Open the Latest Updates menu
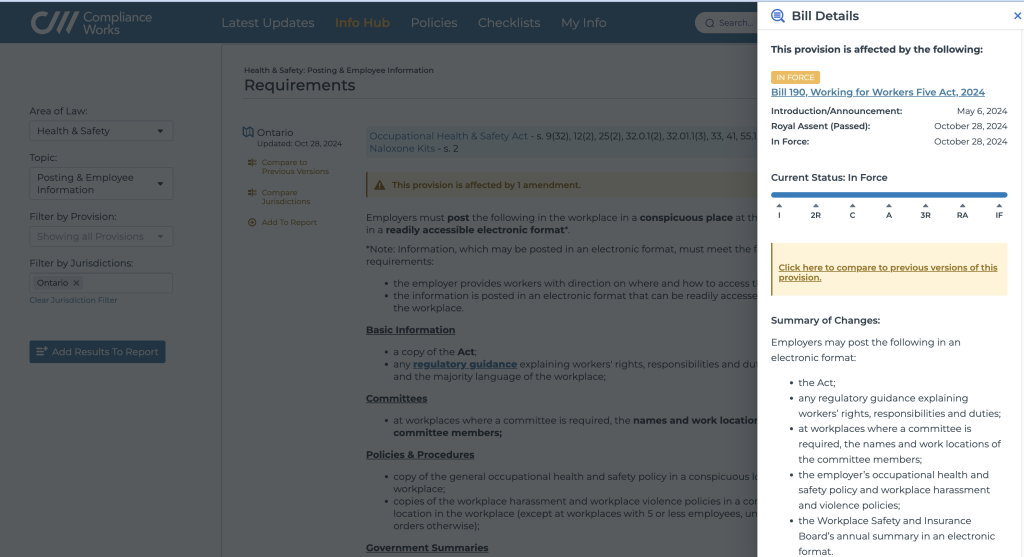The image size is (1024, 557). [x=268, y=23]
